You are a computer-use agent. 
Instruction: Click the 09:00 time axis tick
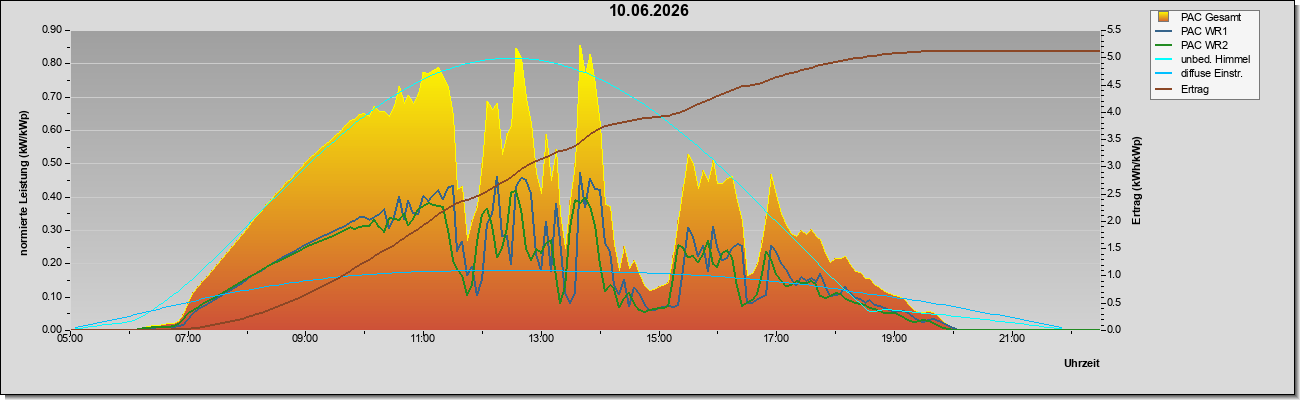pos(305,338)
